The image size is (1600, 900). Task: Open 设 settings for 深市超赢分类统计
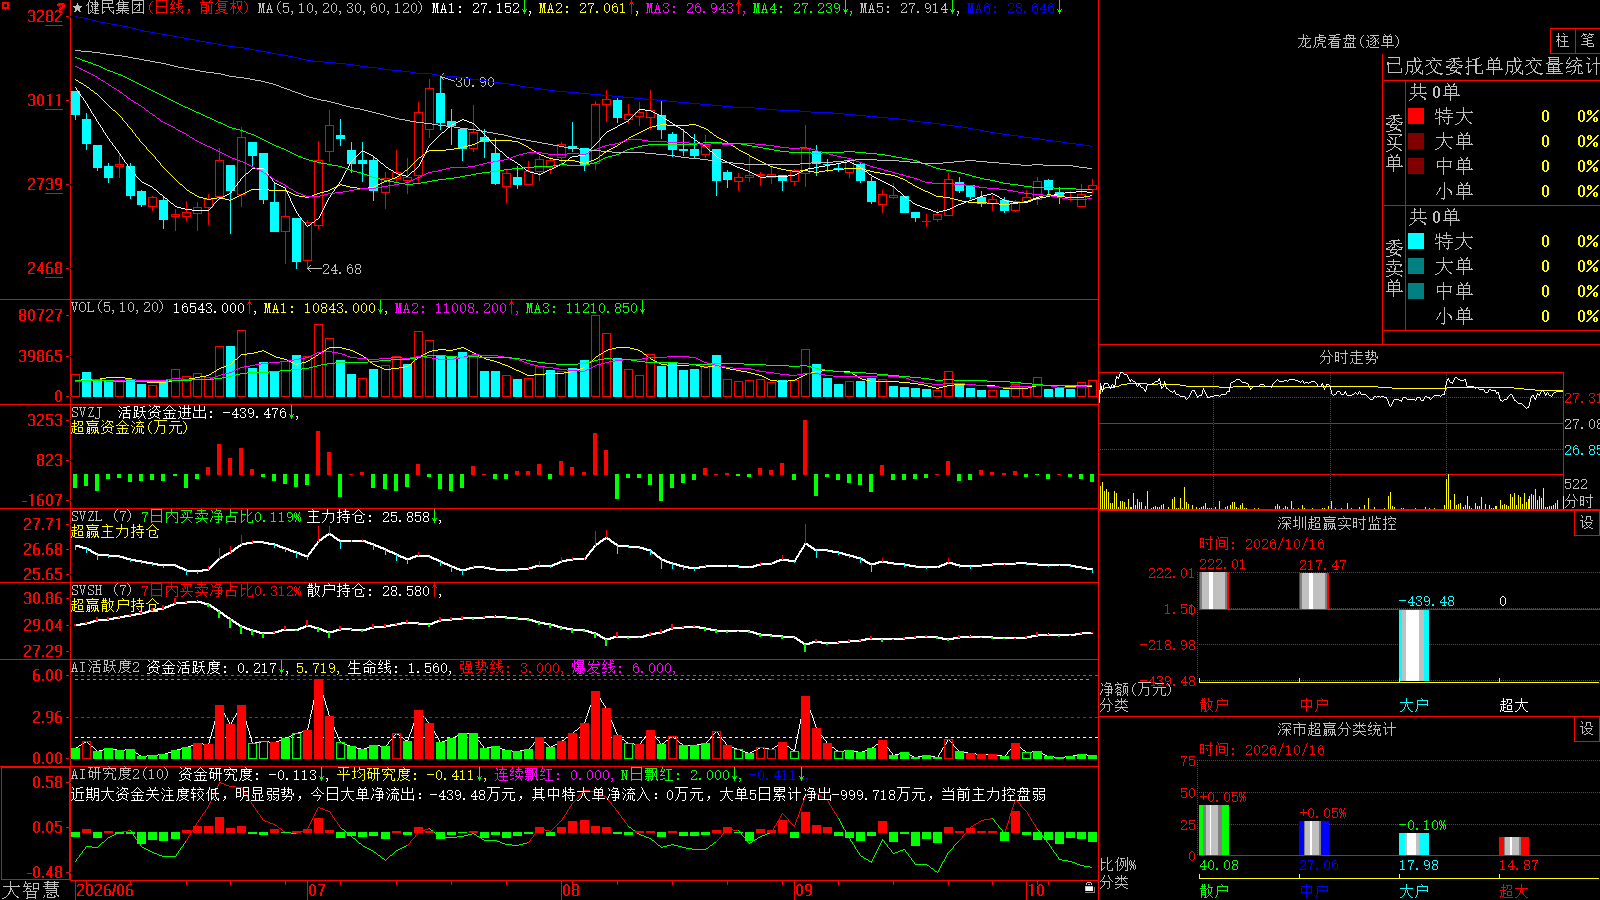(x=1587, y=729)
